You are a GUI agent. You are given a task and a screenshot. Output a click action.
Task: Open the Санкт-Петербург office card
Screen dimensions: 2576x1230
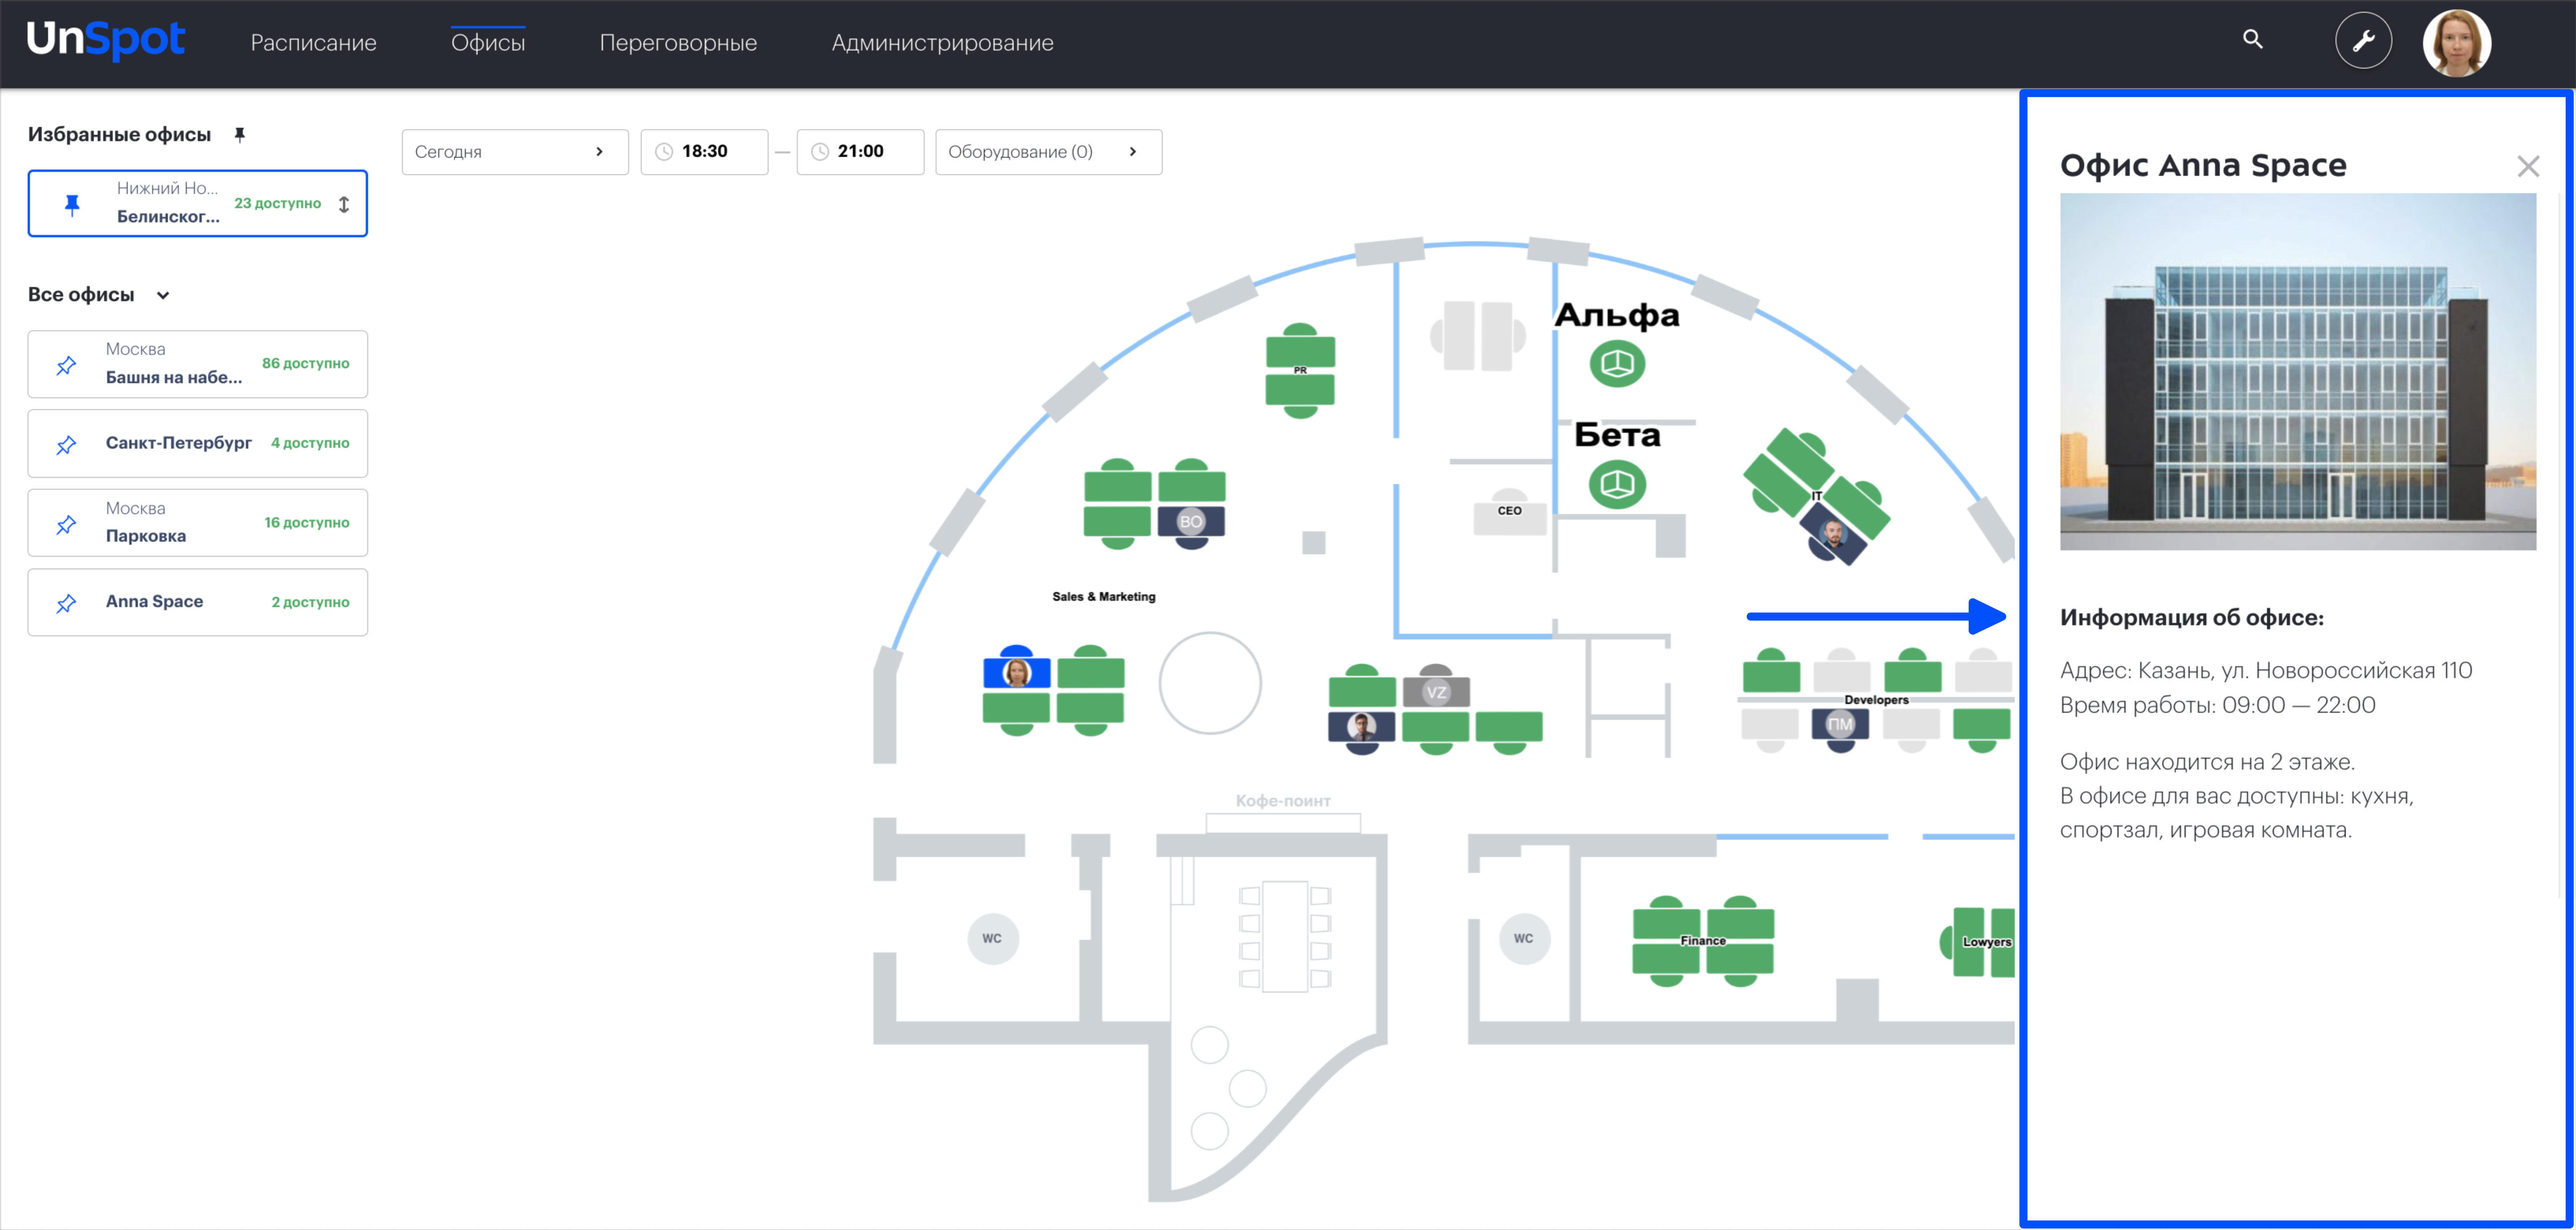click(198, 443)
